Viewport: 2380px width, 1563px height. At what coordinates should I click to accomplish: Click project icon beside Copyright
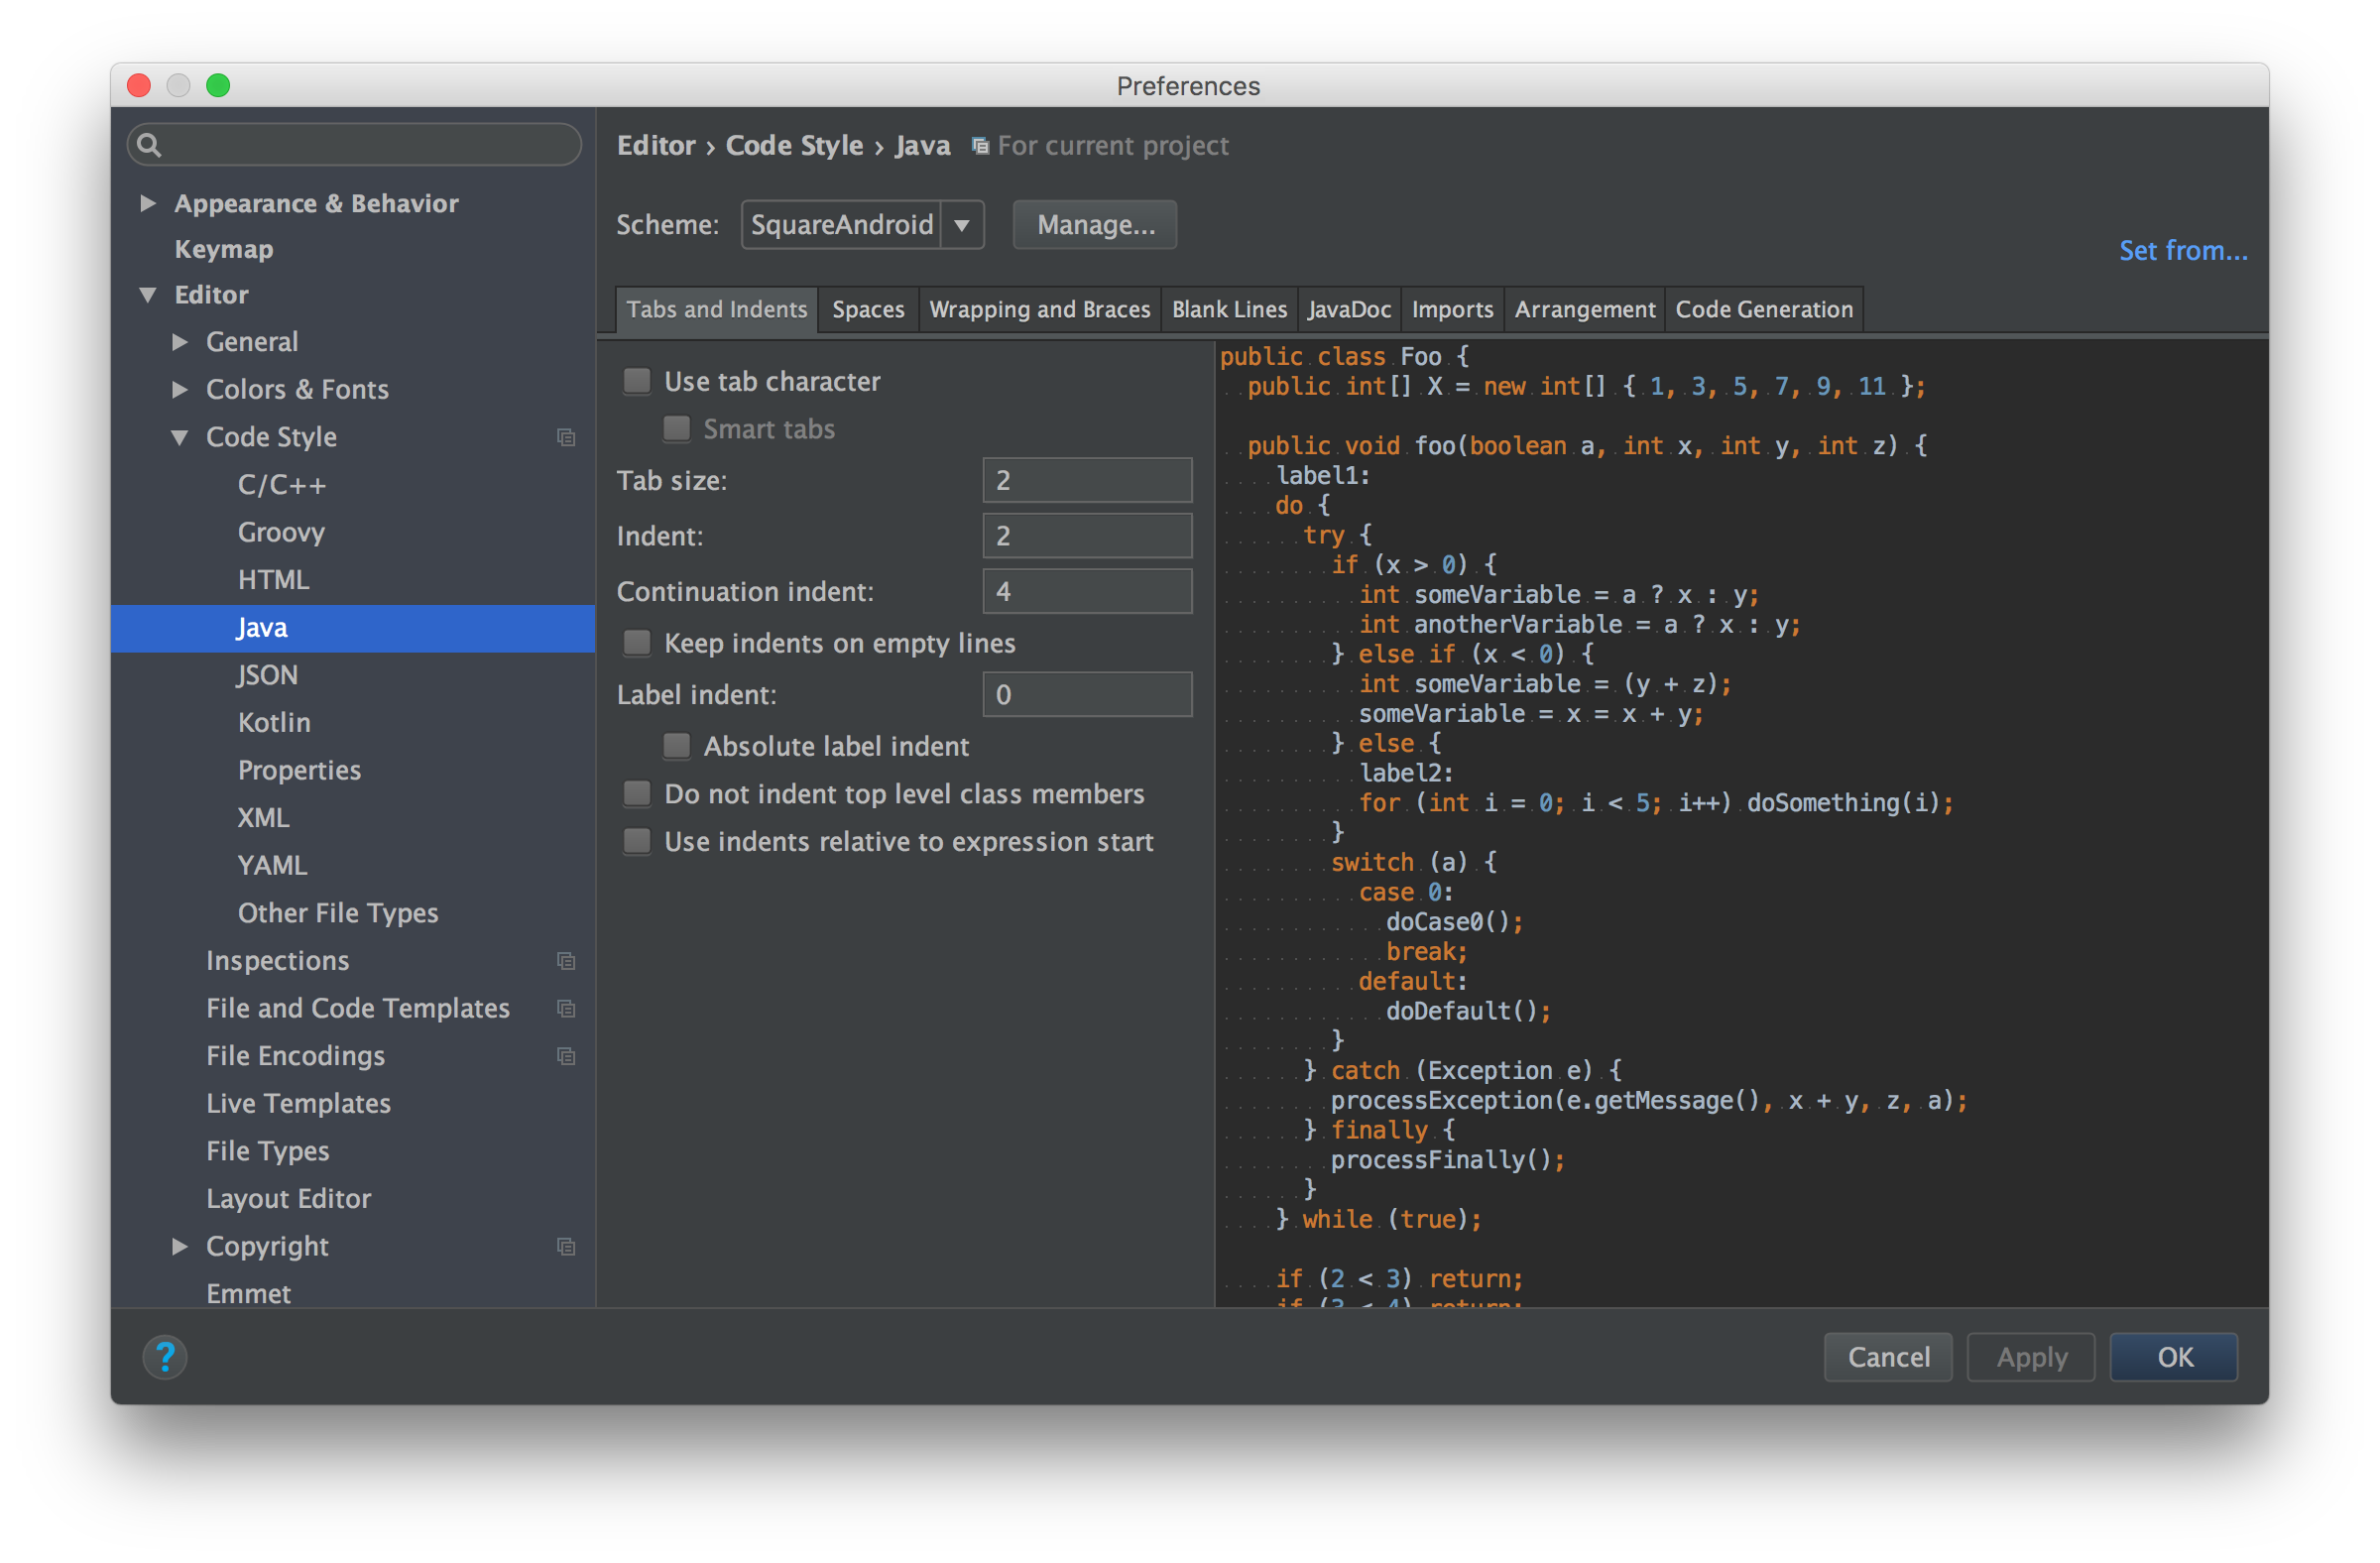pyautogui.click(x=566, y=1247)
